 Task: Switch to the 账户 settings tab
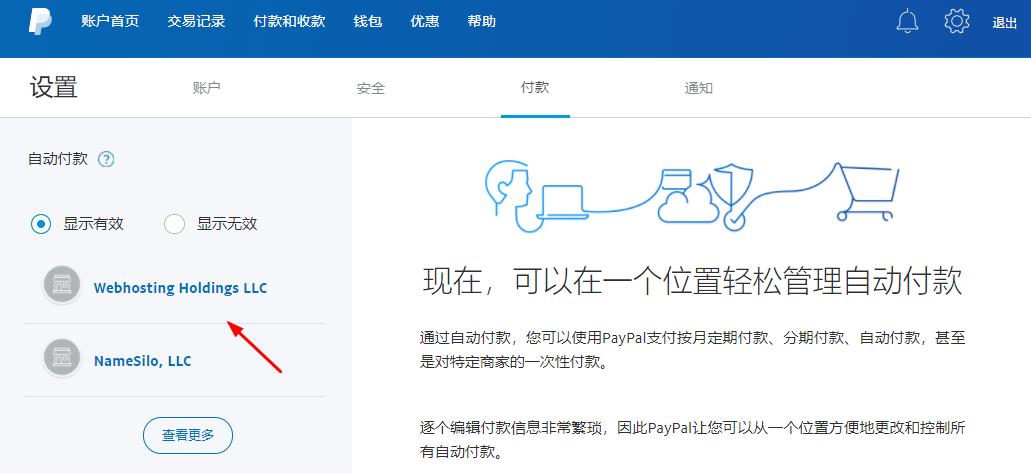pyautogui.click(x=206, y=88)
